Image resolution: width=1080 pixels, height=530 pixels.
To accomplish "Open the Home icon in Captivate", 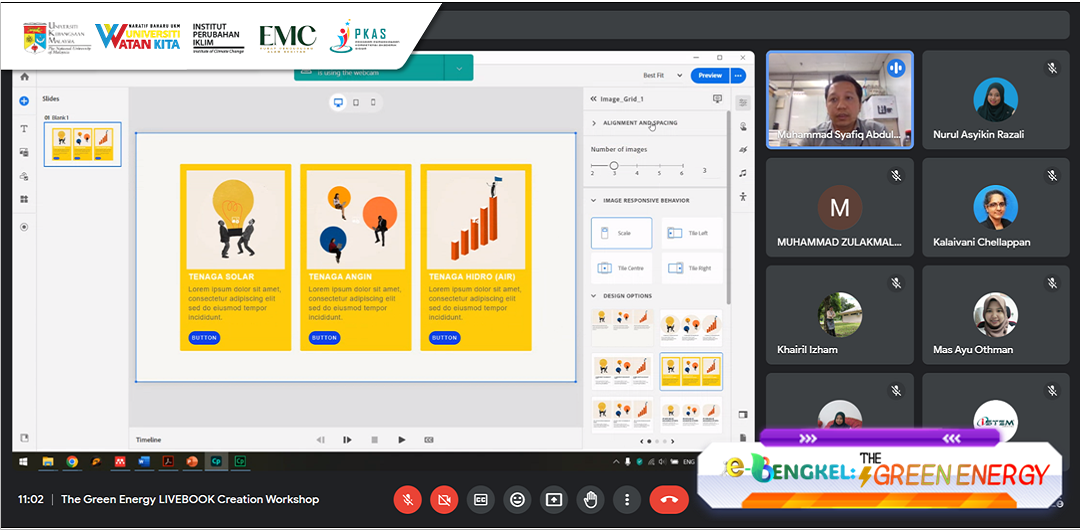I will point(24,77).
